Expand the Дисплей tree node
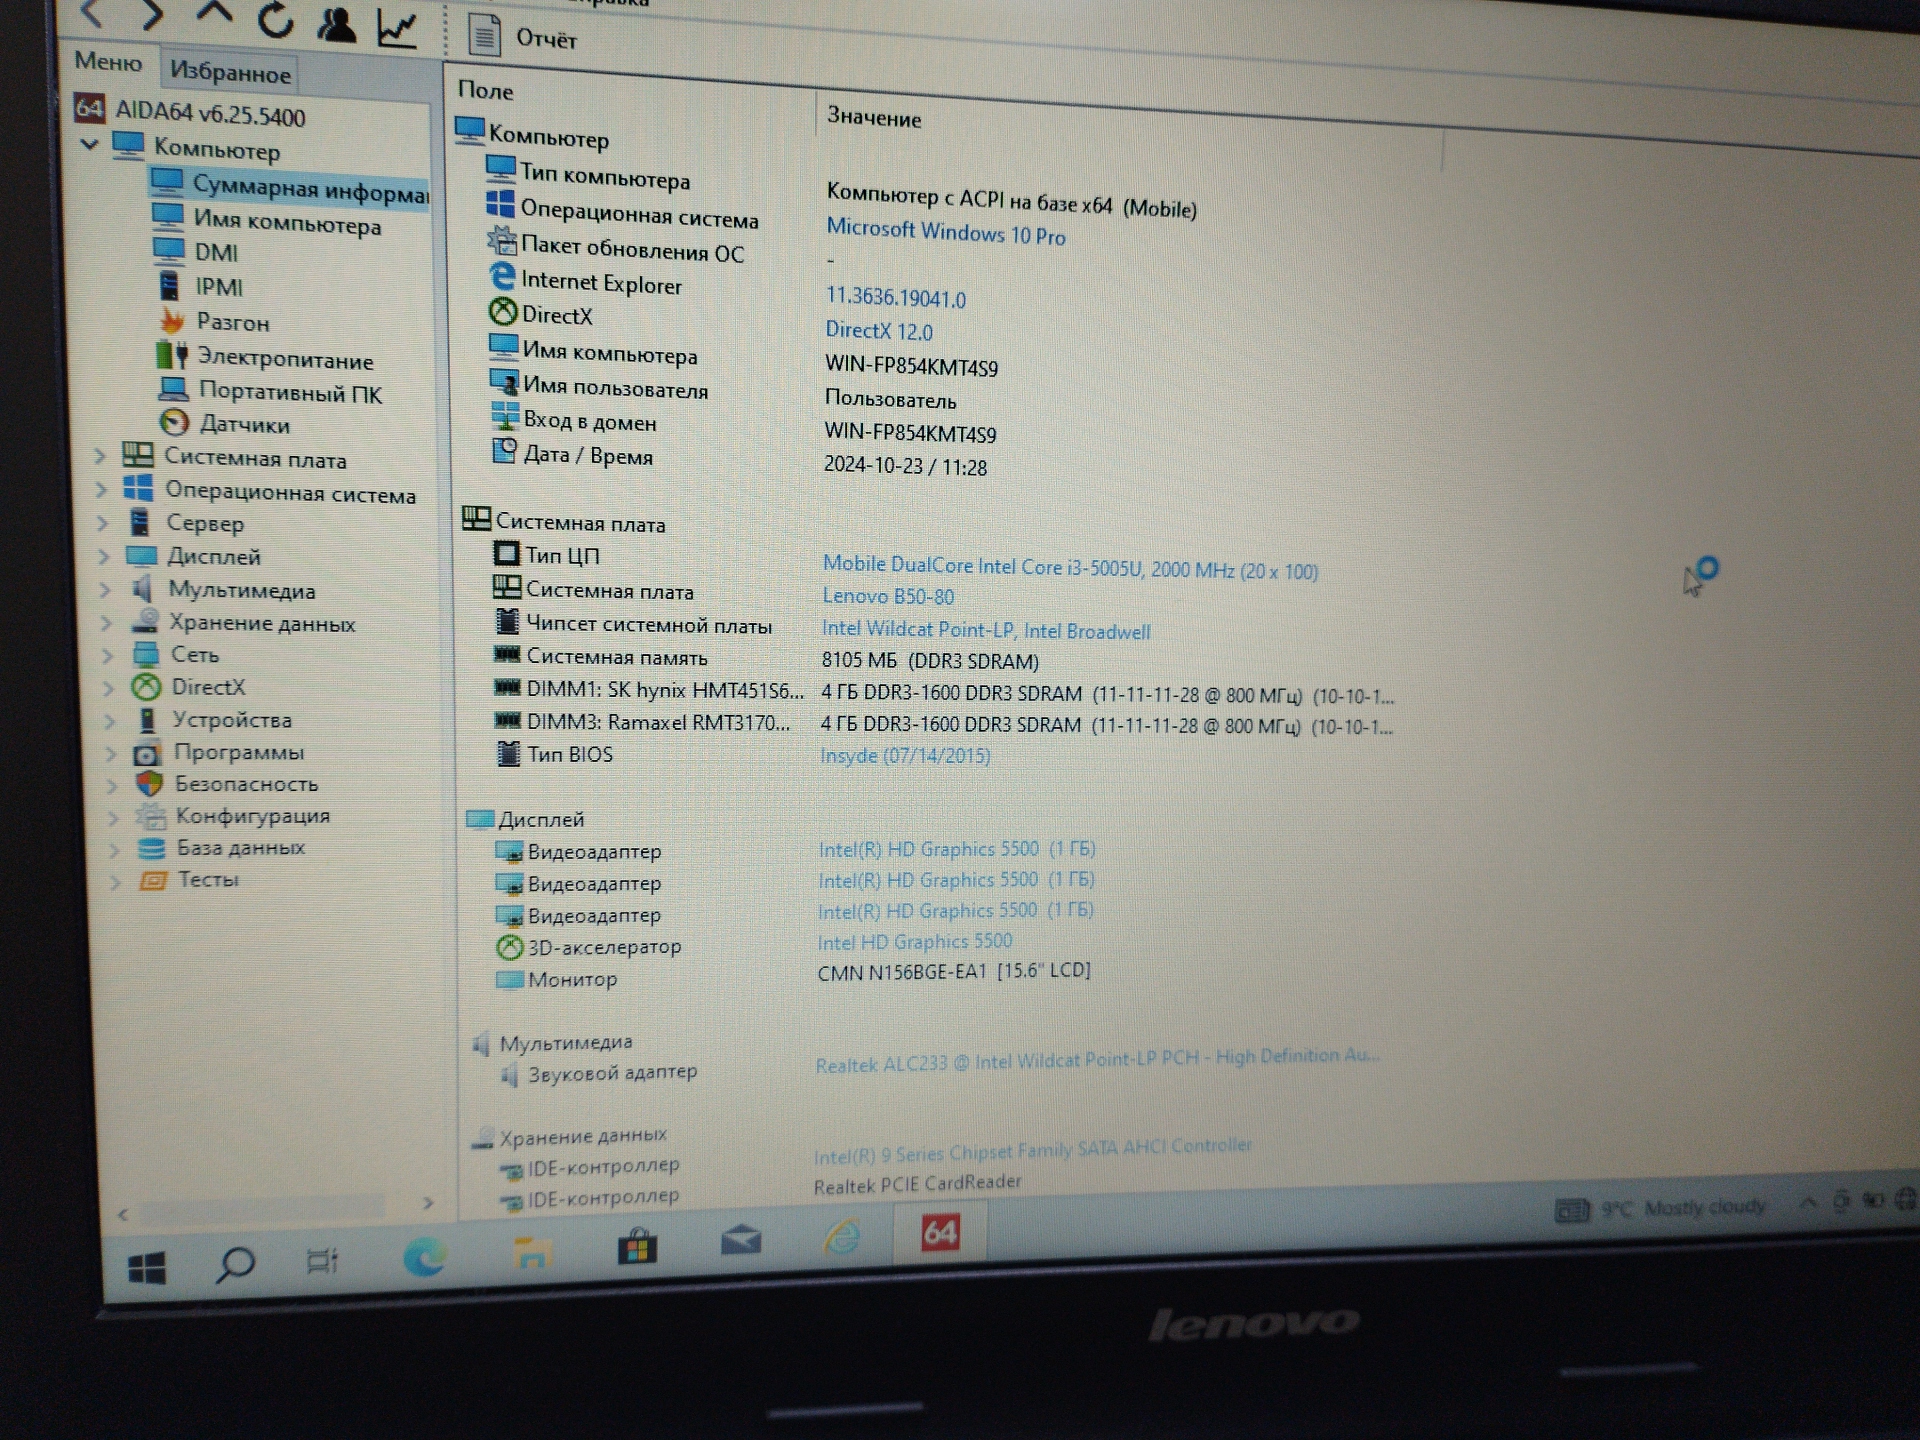The width and height of the screenshot is (1920, 1440). pyautogui.click(x=104, y=555)
